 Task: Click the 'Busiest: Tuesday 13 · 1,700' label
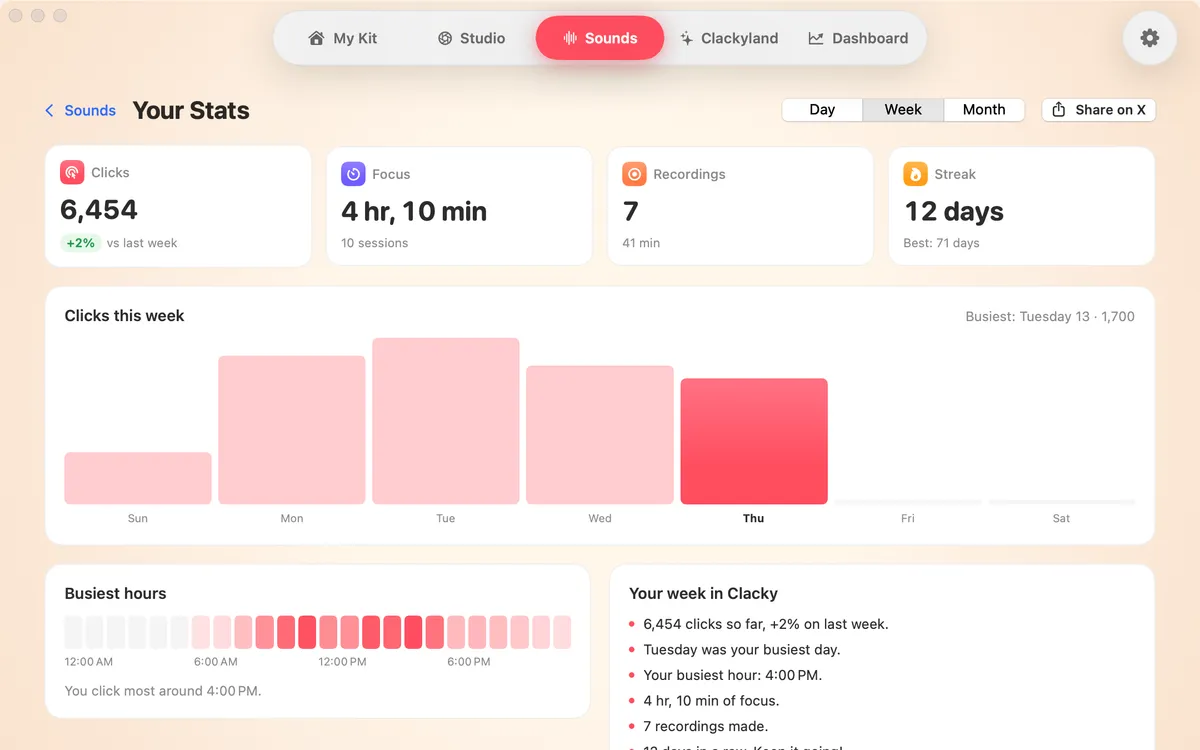1050,316
